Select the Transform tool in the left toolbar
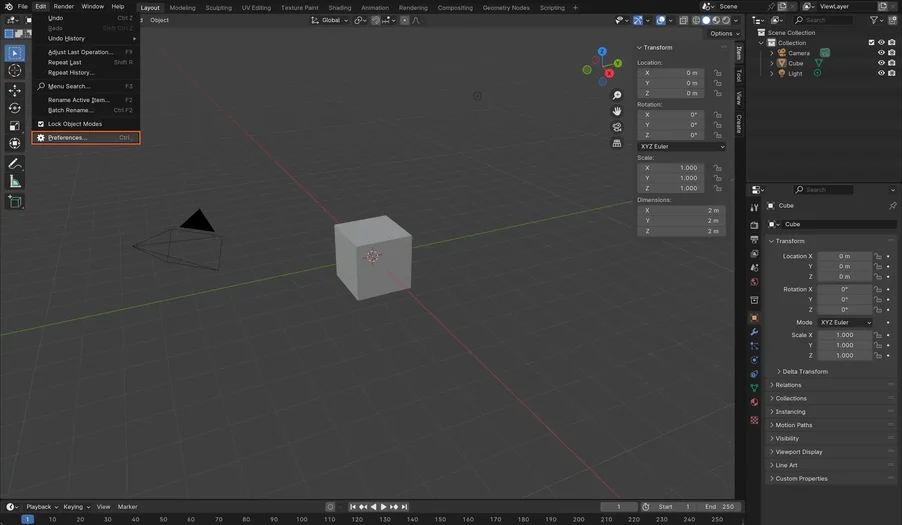Viewport: 902px width, 525px height. click(15, 143)
